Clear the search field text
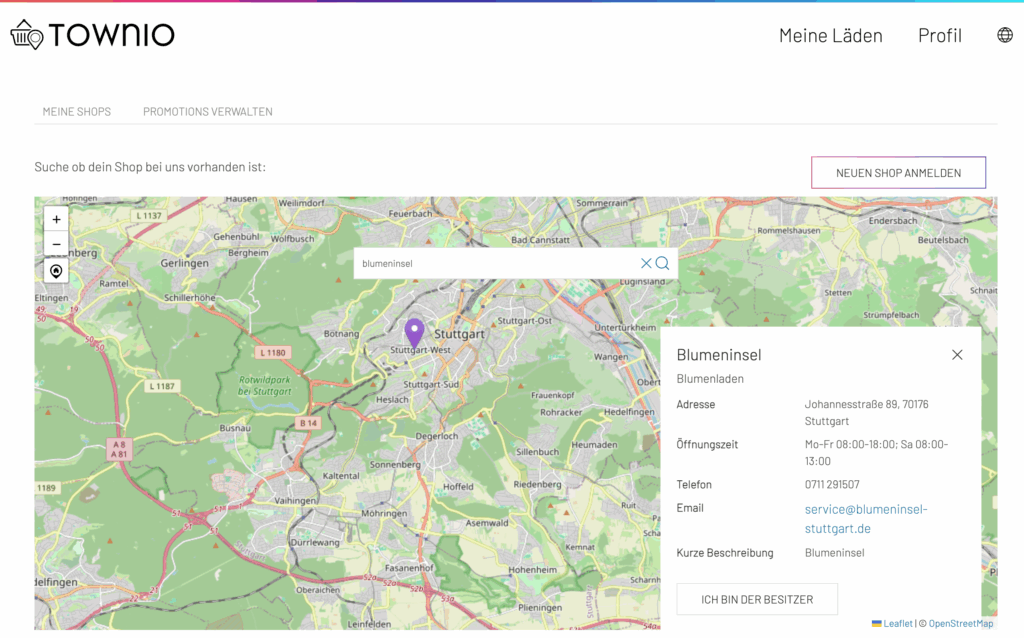 [646, 263]
